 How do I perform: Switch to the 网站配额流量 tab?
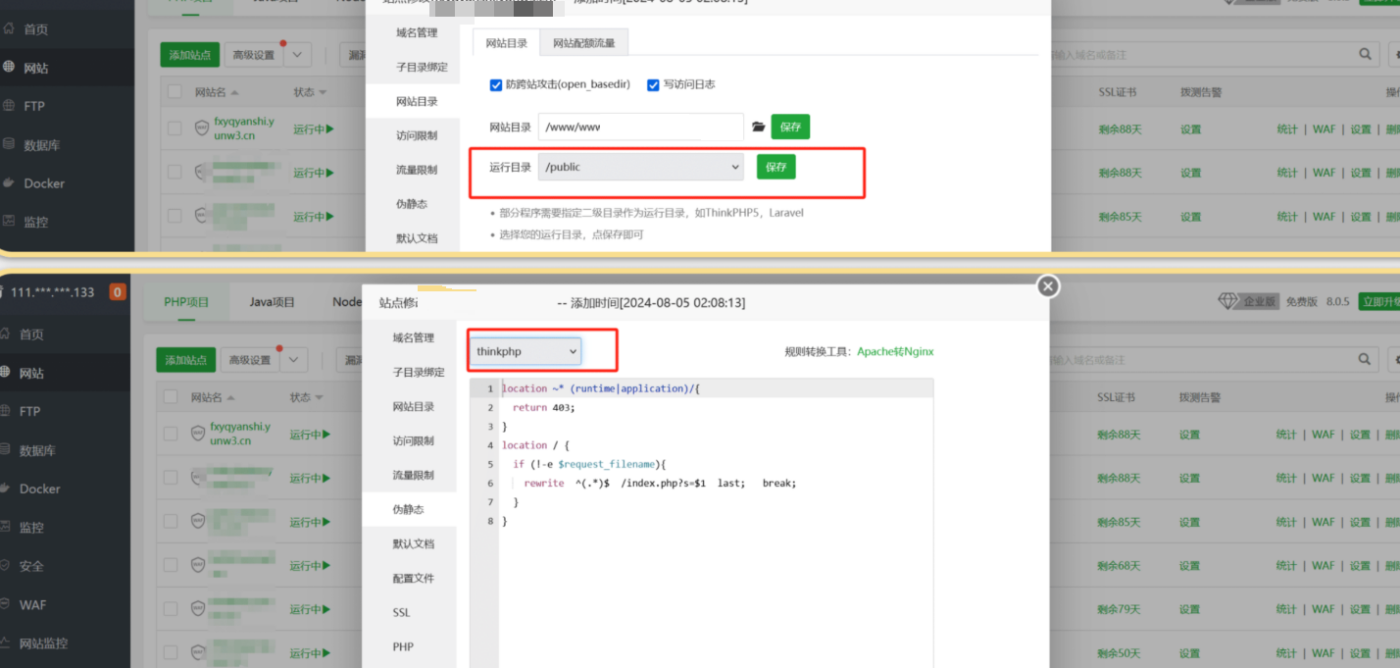pos(584,43)
